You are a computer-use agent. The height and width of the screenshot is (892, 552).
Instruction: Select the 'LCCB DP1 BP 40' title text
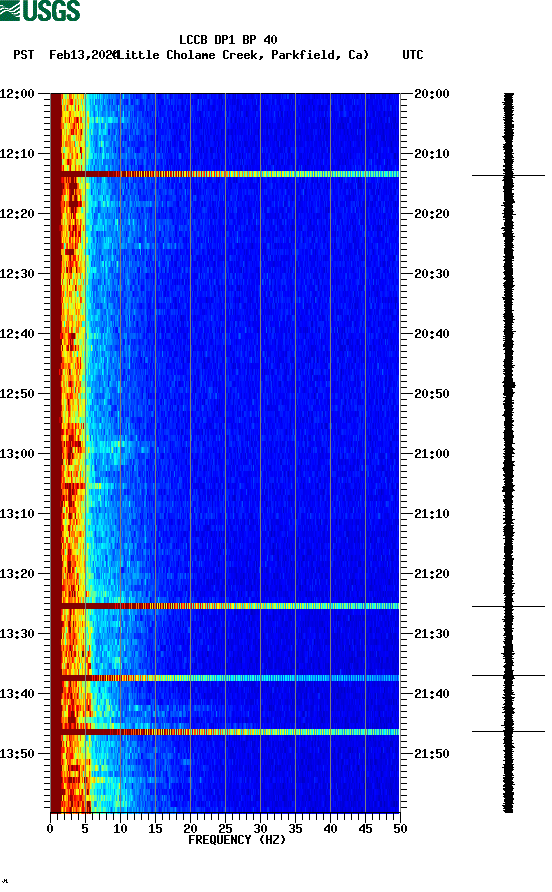coord(228,40)
